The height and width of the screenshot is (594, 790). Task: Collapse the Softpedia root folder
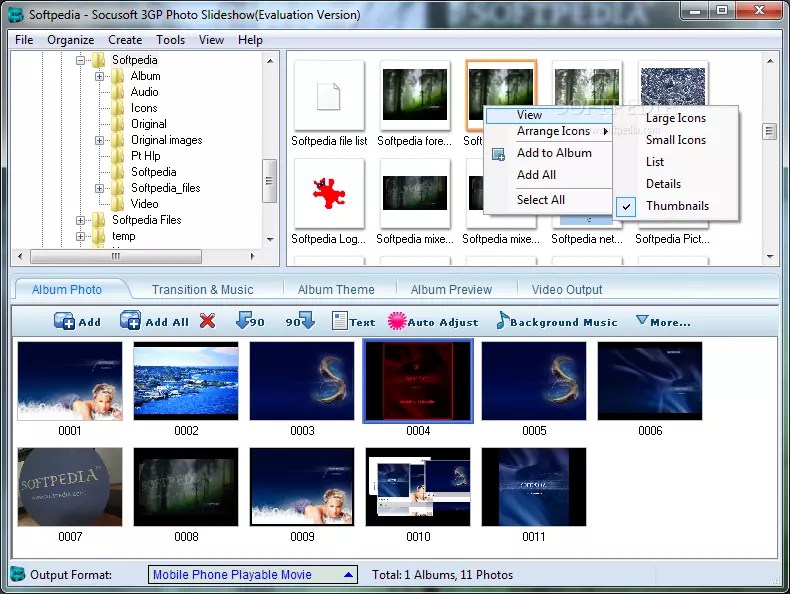click(x=80, y=60)
